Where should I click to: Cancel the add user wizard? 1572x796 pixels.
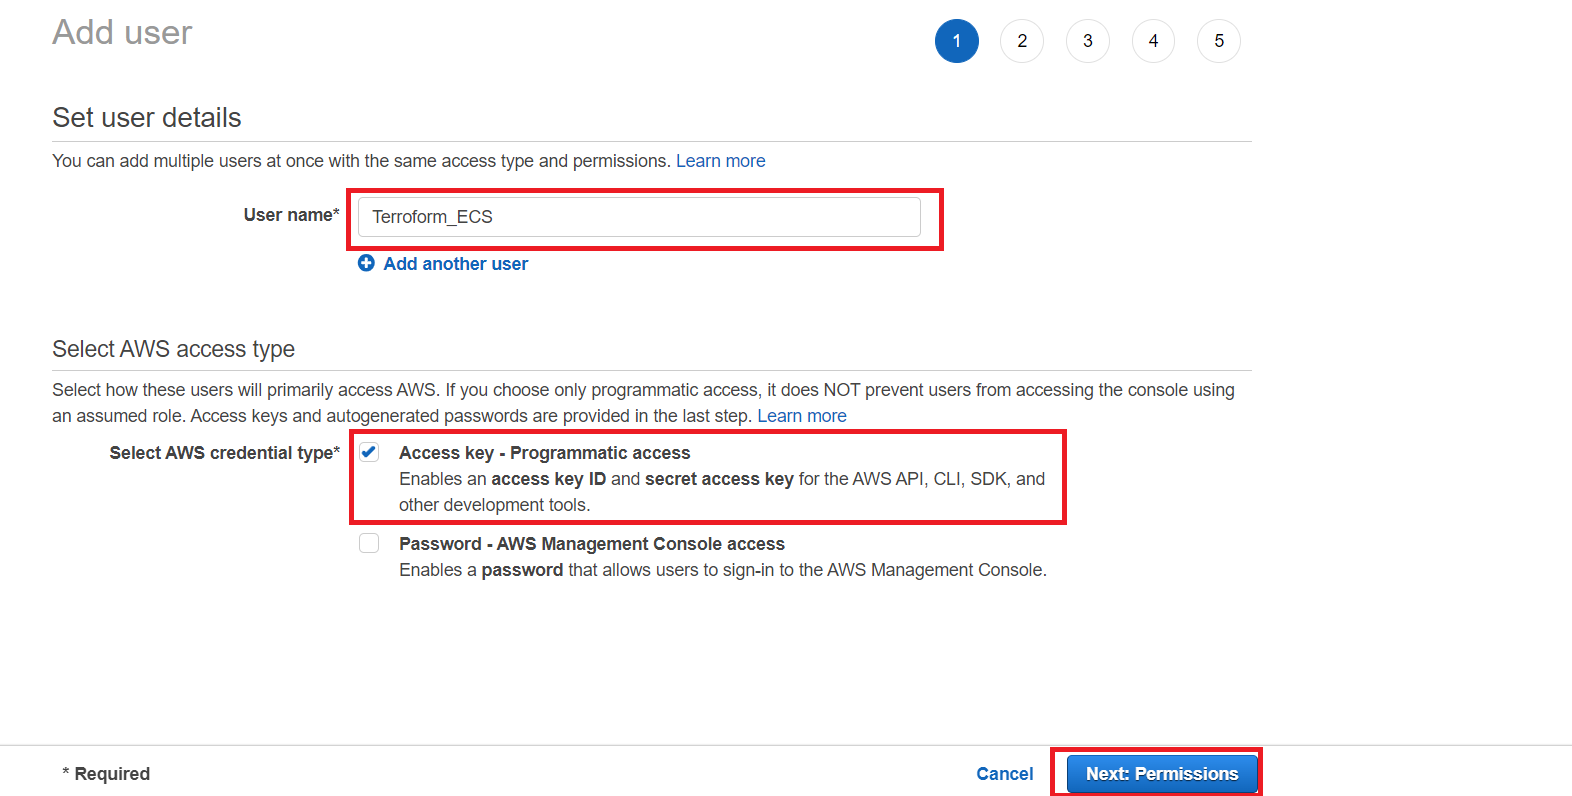[x=1004, y=774]
